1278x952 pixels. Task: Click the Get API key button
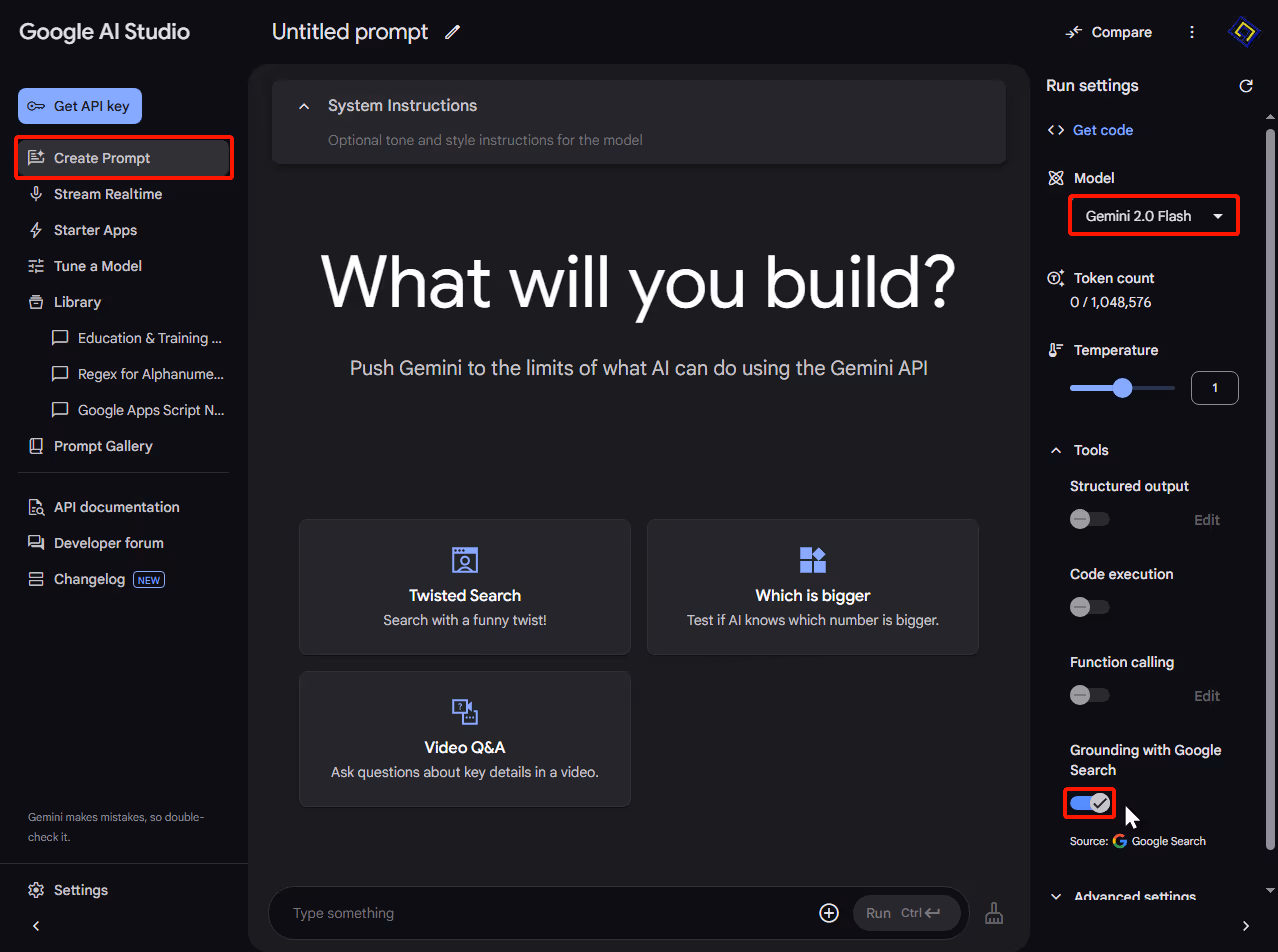click(80, 106)
